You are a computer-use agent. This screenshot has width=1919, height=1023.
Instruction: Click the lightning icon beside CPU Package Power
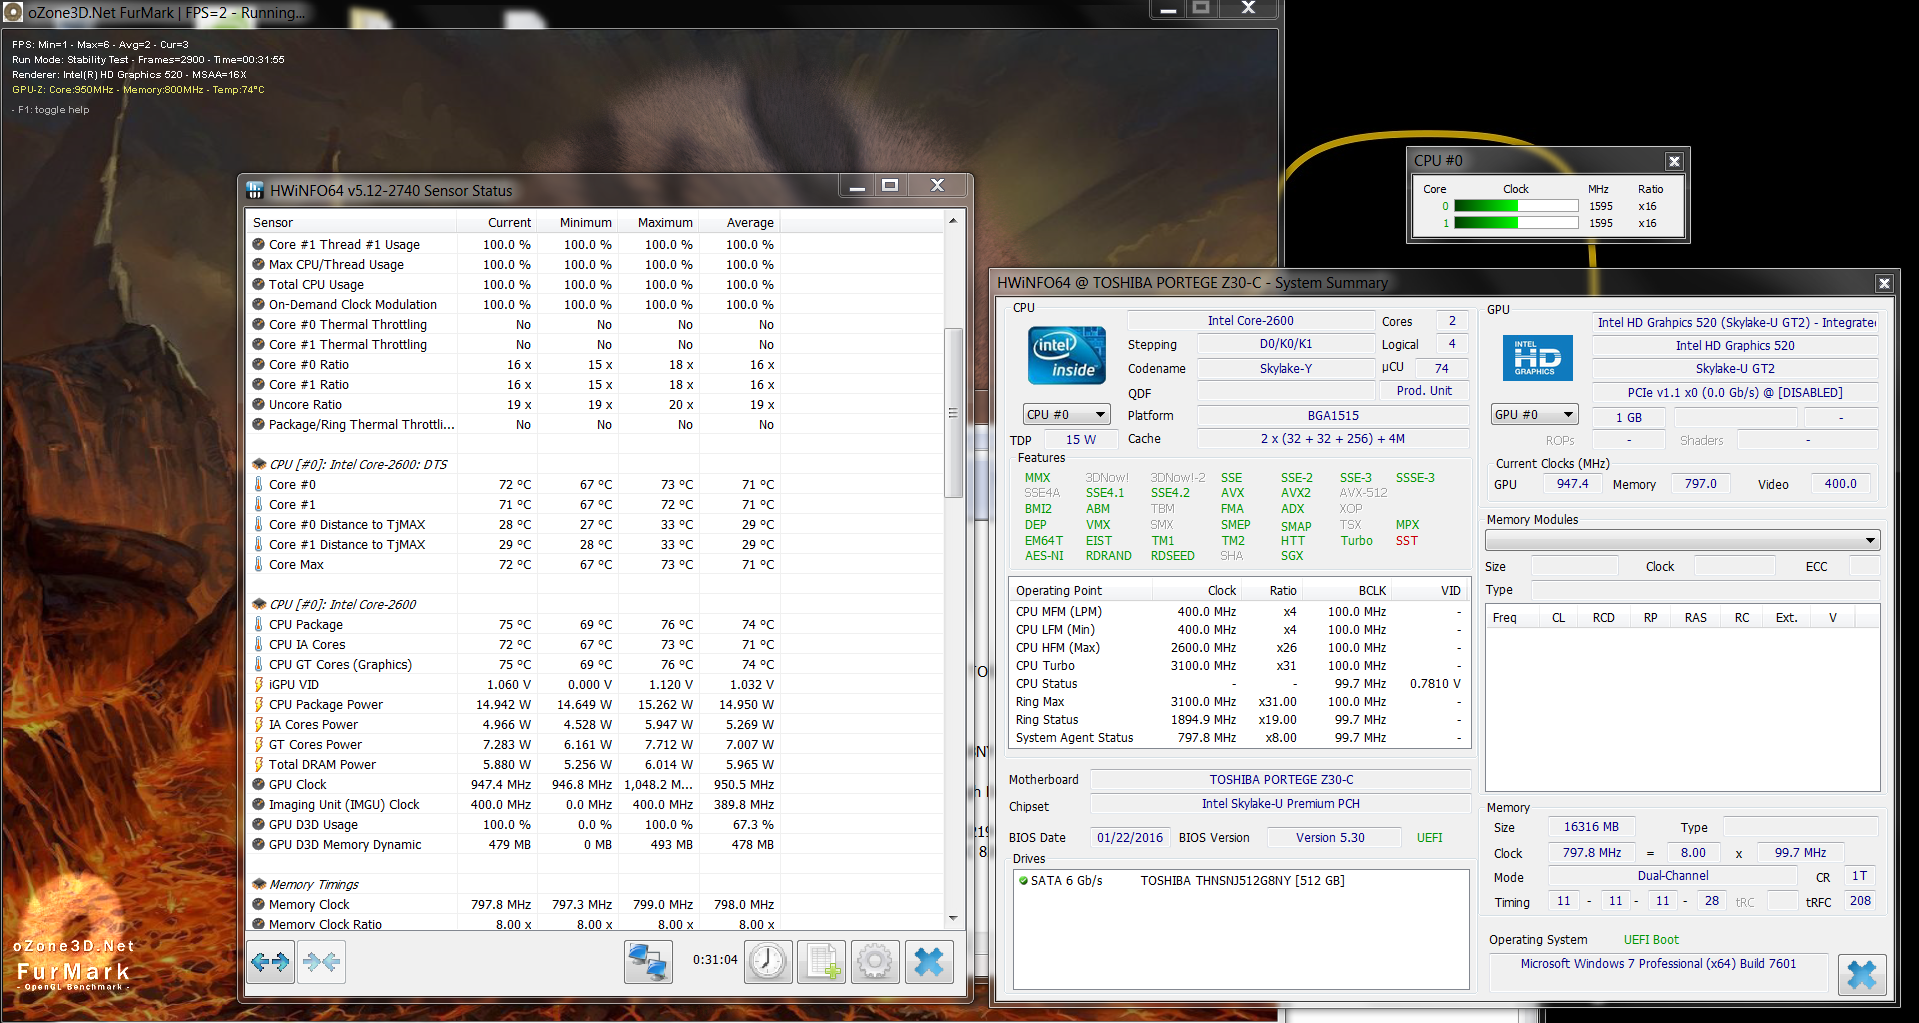point(259,705)
